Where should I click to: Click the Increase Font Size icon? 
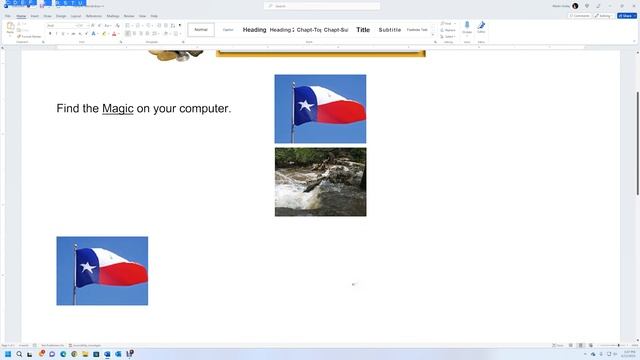pos(93,26)
